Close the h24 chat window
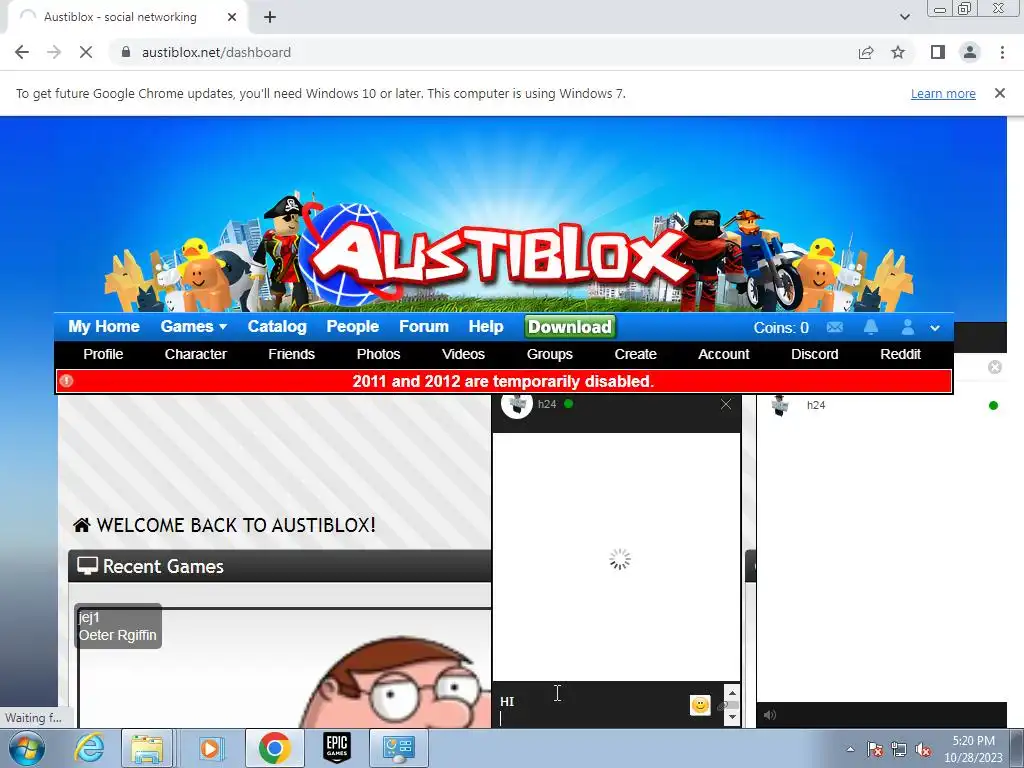The height and width of the screenshot is (768, 1024). click(x=726, y=404)
